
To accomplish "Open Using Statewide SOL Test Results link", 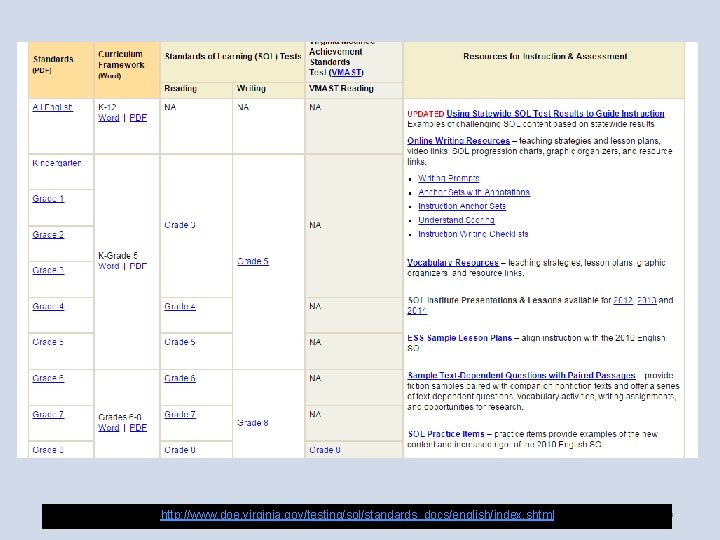I will click(555, 113).
